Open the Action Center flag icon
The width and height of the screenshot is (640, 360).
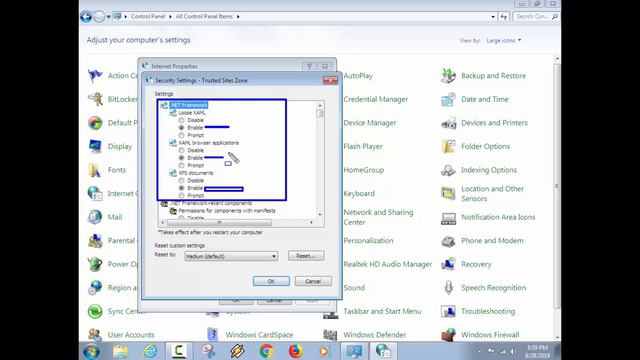tap(95, 76)
